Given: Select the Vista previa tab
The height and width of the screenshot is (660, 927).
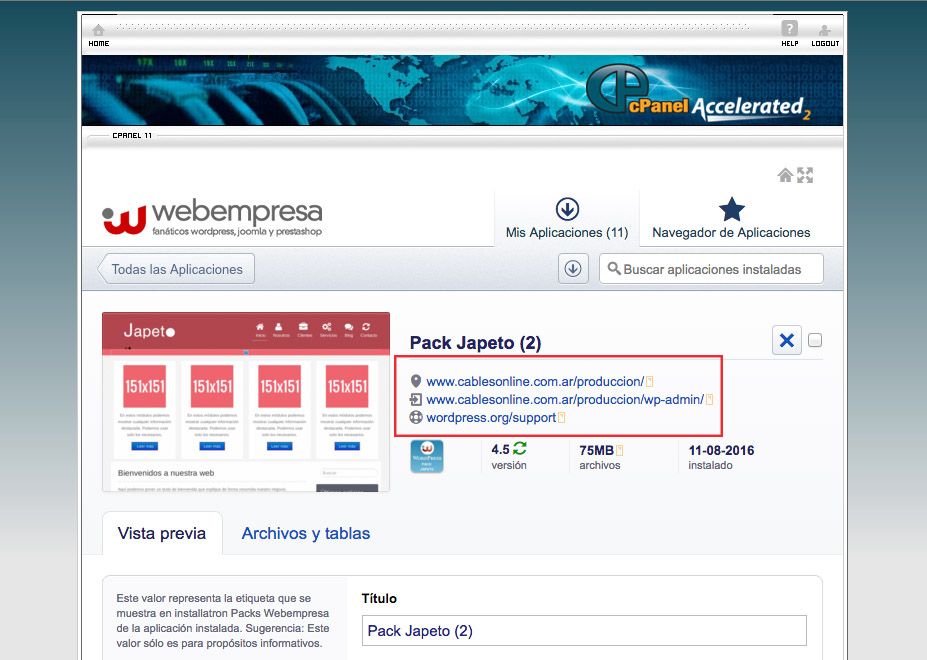Looking at the screenshot, I should pos(162,533).
